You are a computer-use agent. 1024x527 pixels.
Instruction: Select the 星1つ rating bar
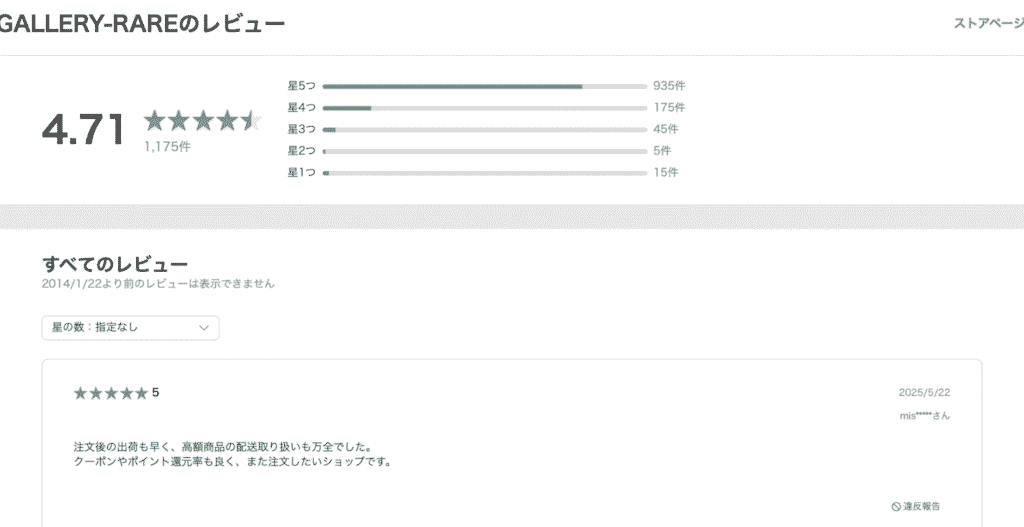pos(485,172)
